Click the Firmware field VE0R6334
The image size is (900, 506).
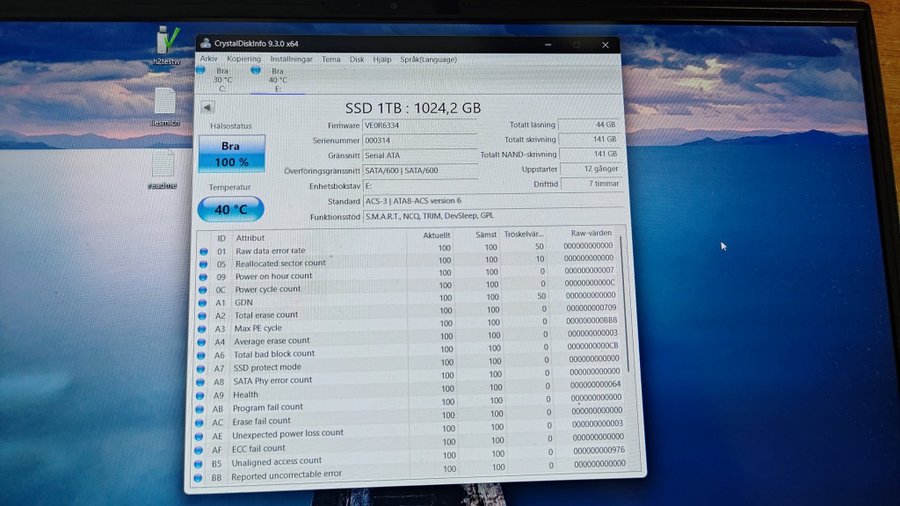point(420,125)
